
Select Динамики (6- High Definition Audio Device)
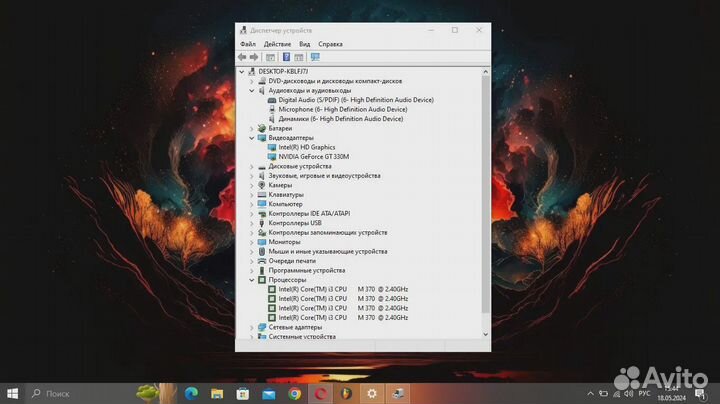pos(341,118)
